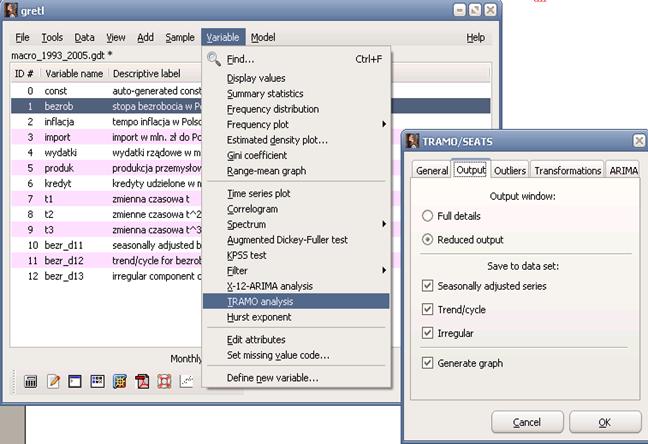This screenshot has height=444, width=648.
Task: Click the magnifier icon beside Find
Action: click(x=214, y=59)
